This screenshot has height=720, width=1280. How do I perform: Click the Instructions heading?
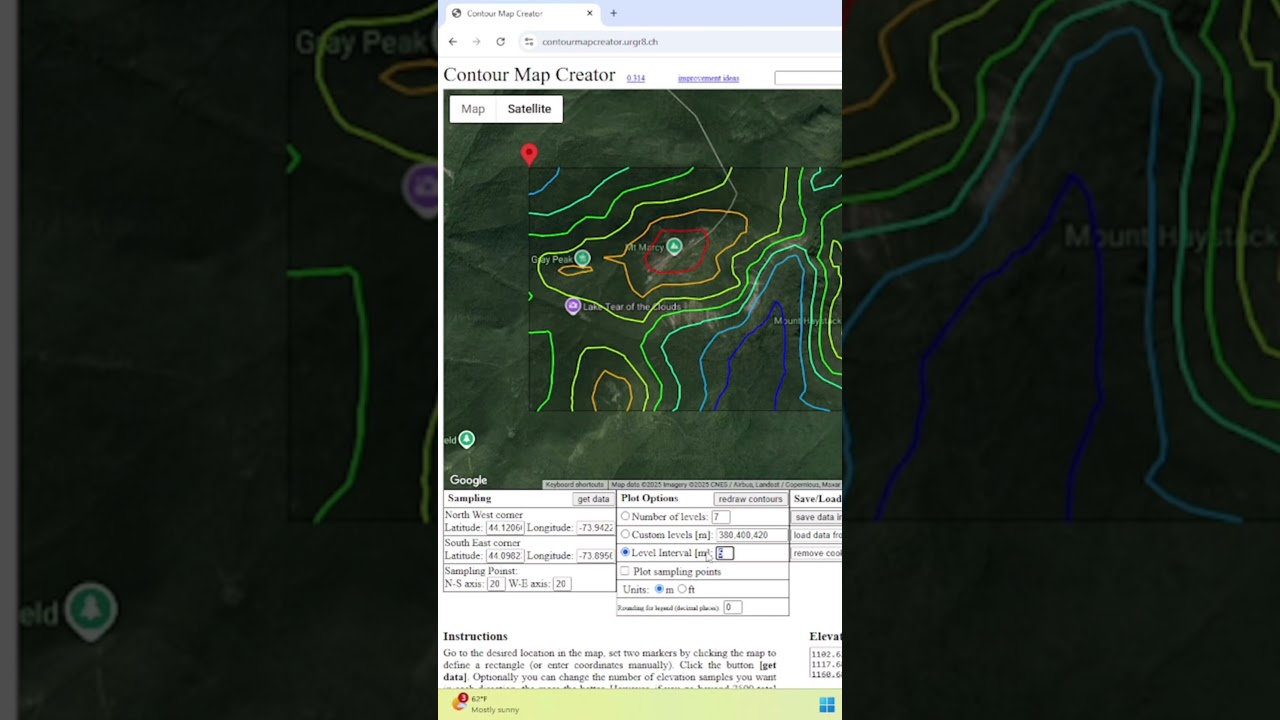(x=475, y=636)
